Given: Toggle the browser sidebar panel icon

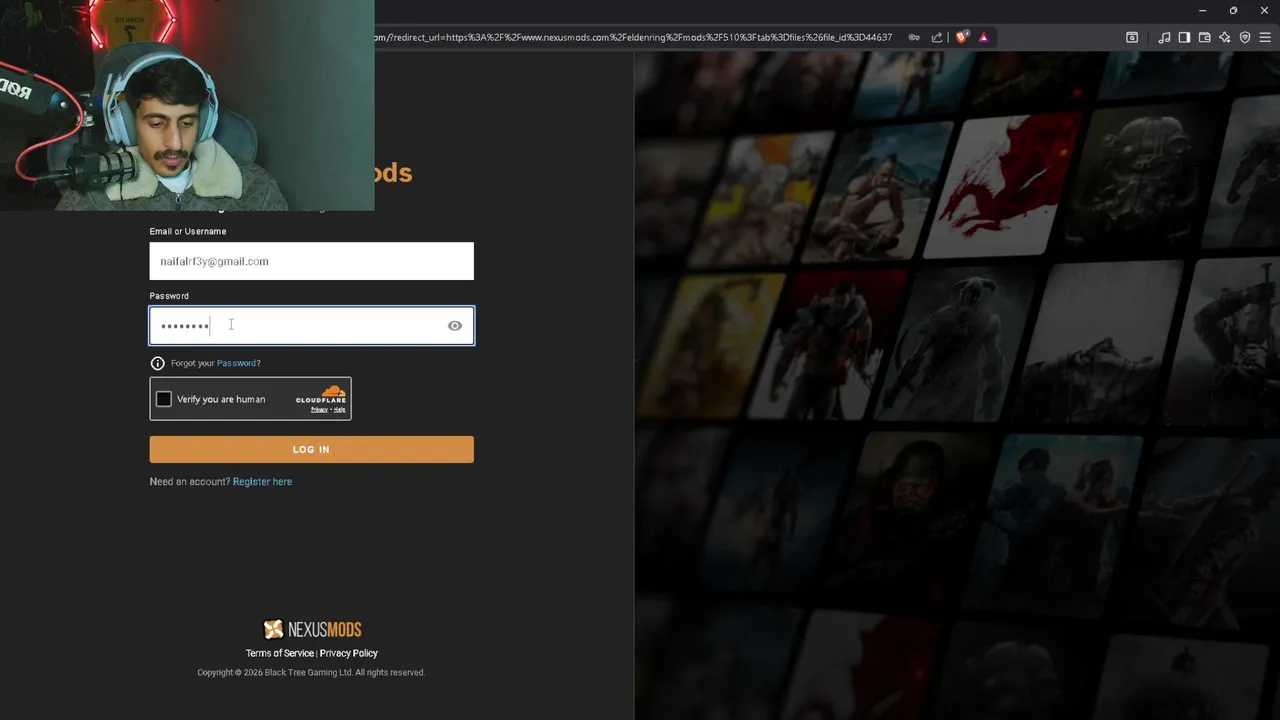Looking at the screenshot, I should tap(1184, 37).
